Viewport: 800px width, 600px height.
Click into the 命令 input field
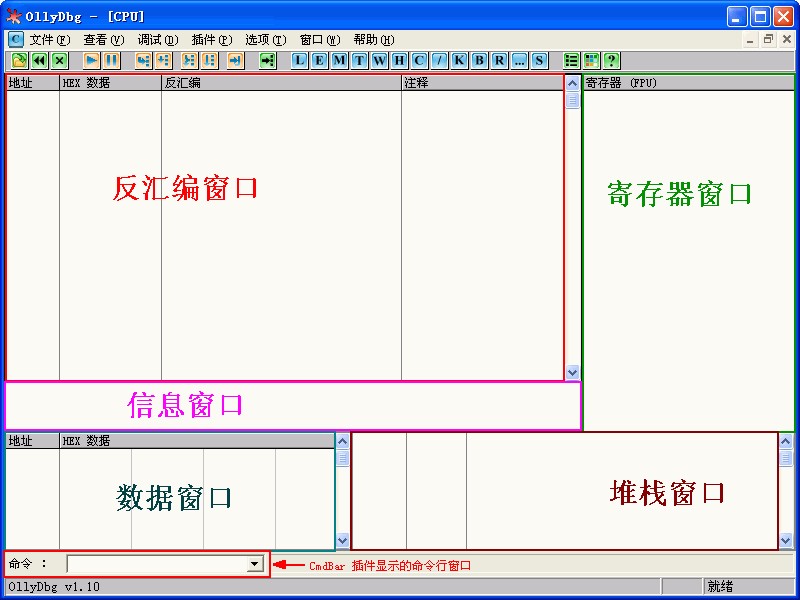pyautogui.click(x=157, y=564)
